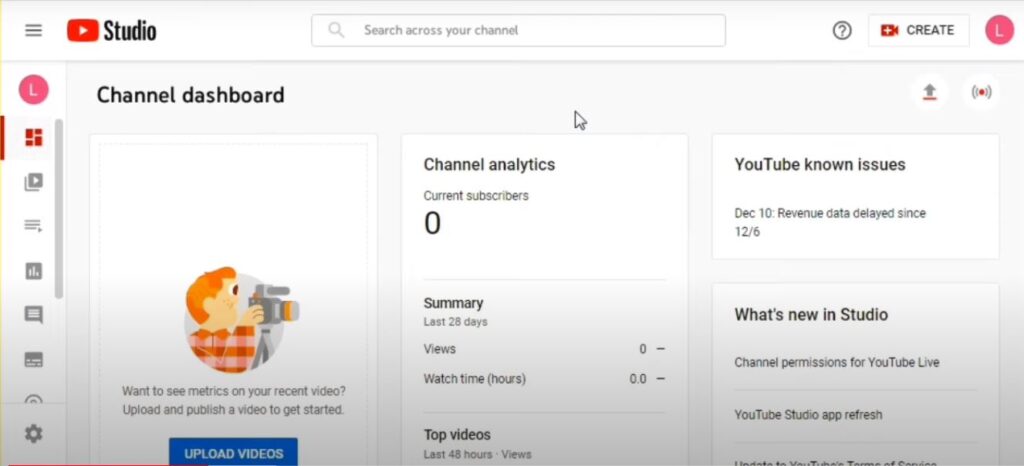Click the YouTube Studio logo
Screen dimensions: 1024x466
(x=112, y=31)
